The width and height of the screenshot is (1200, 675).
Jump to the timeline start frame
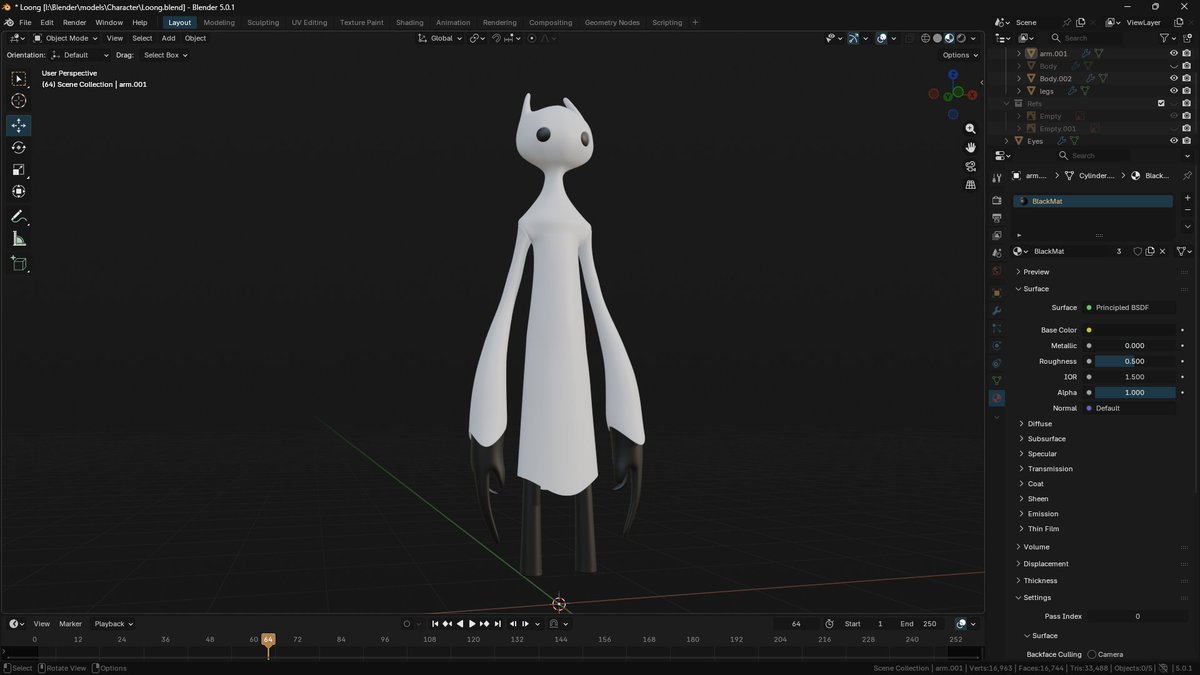[435, 624]
